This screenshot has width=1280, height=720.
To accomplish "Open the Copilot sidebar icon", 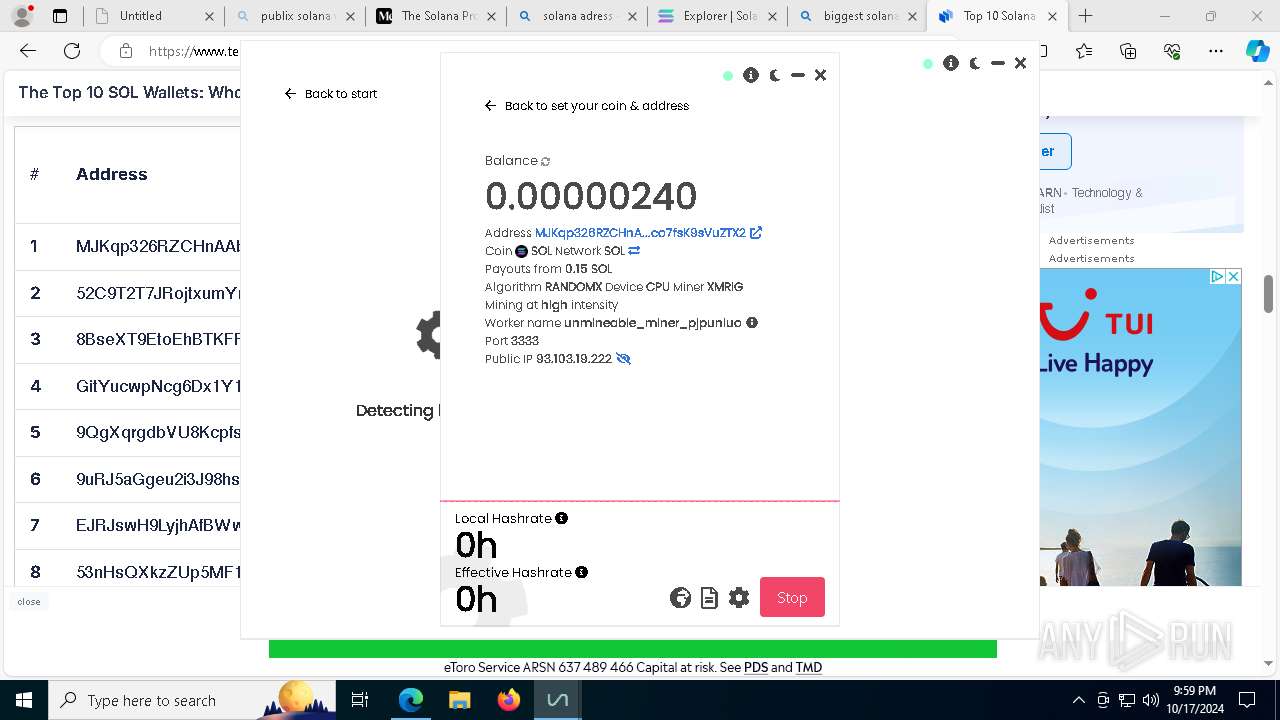I will point(1257,51).
